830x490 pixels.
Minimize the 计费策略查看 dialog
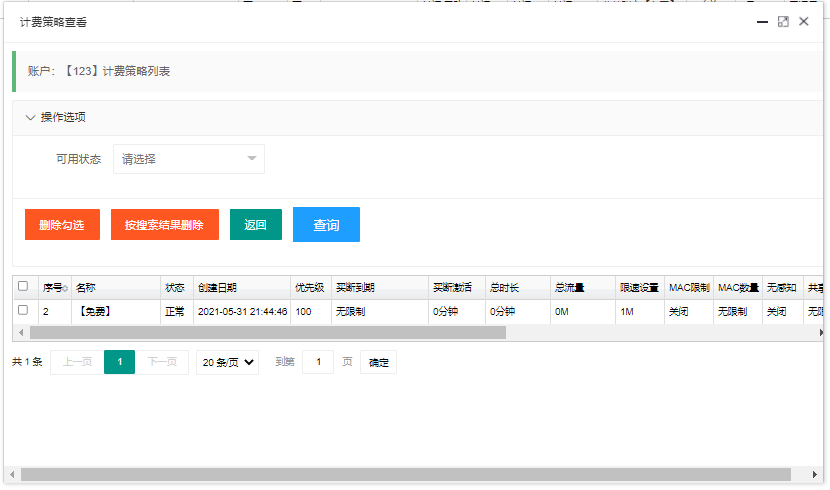coord(762,22)
